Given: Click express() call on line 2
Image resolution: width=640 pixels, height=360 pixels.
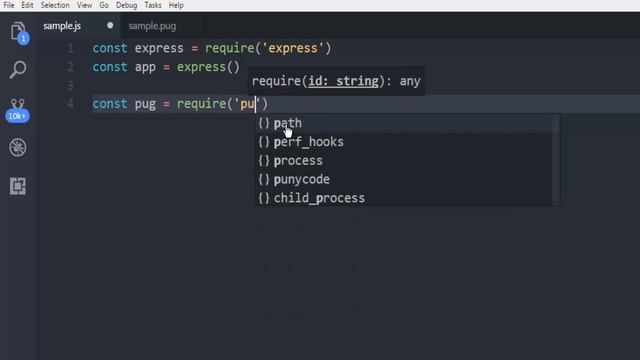Looking at the screenshot, I should (208, 67).
